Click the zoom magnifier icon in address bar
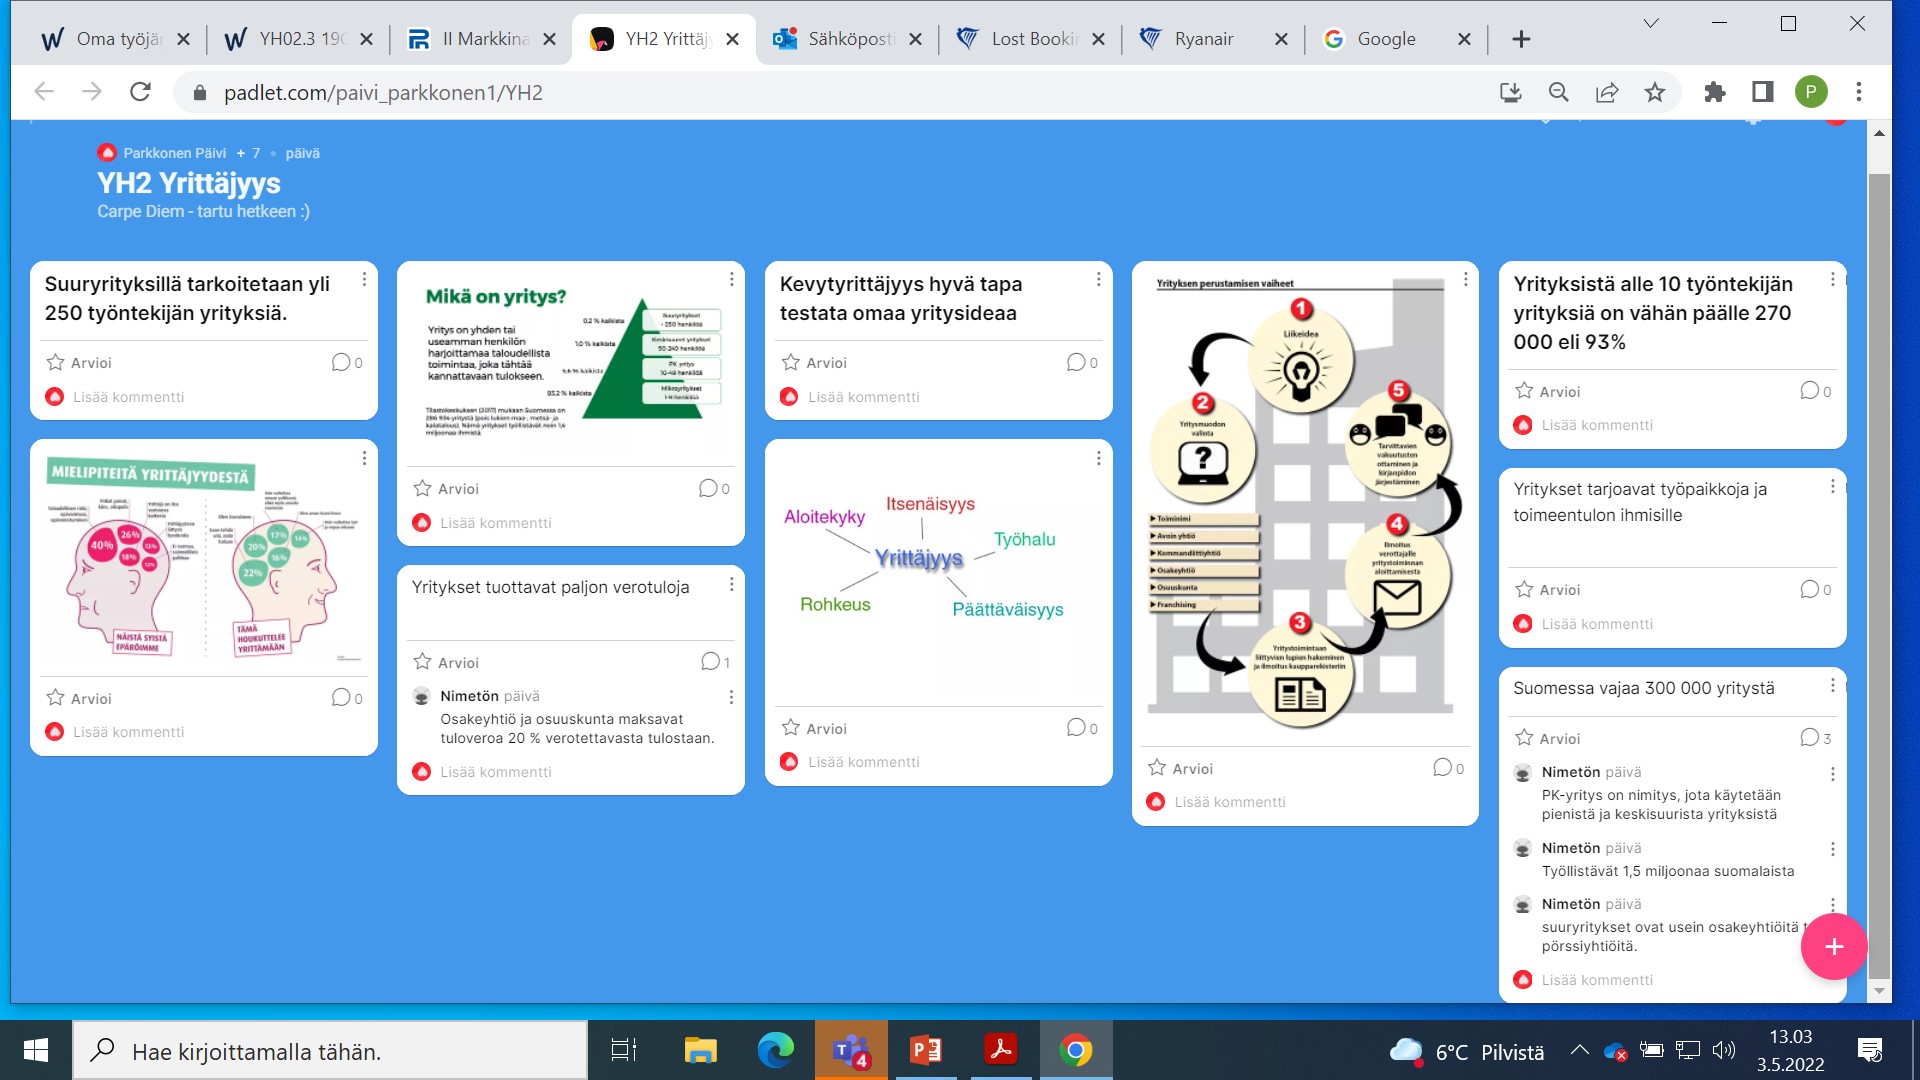The height and width of the screenshot is (1080, 1920). tap(1558, 92)
